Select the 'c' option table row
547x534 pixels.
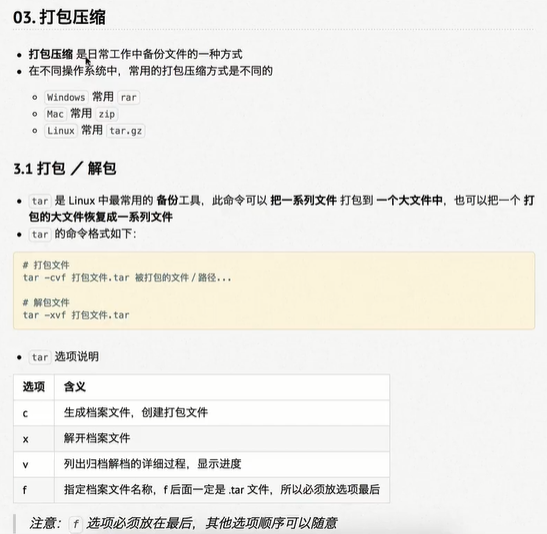[x=201, y=413]
